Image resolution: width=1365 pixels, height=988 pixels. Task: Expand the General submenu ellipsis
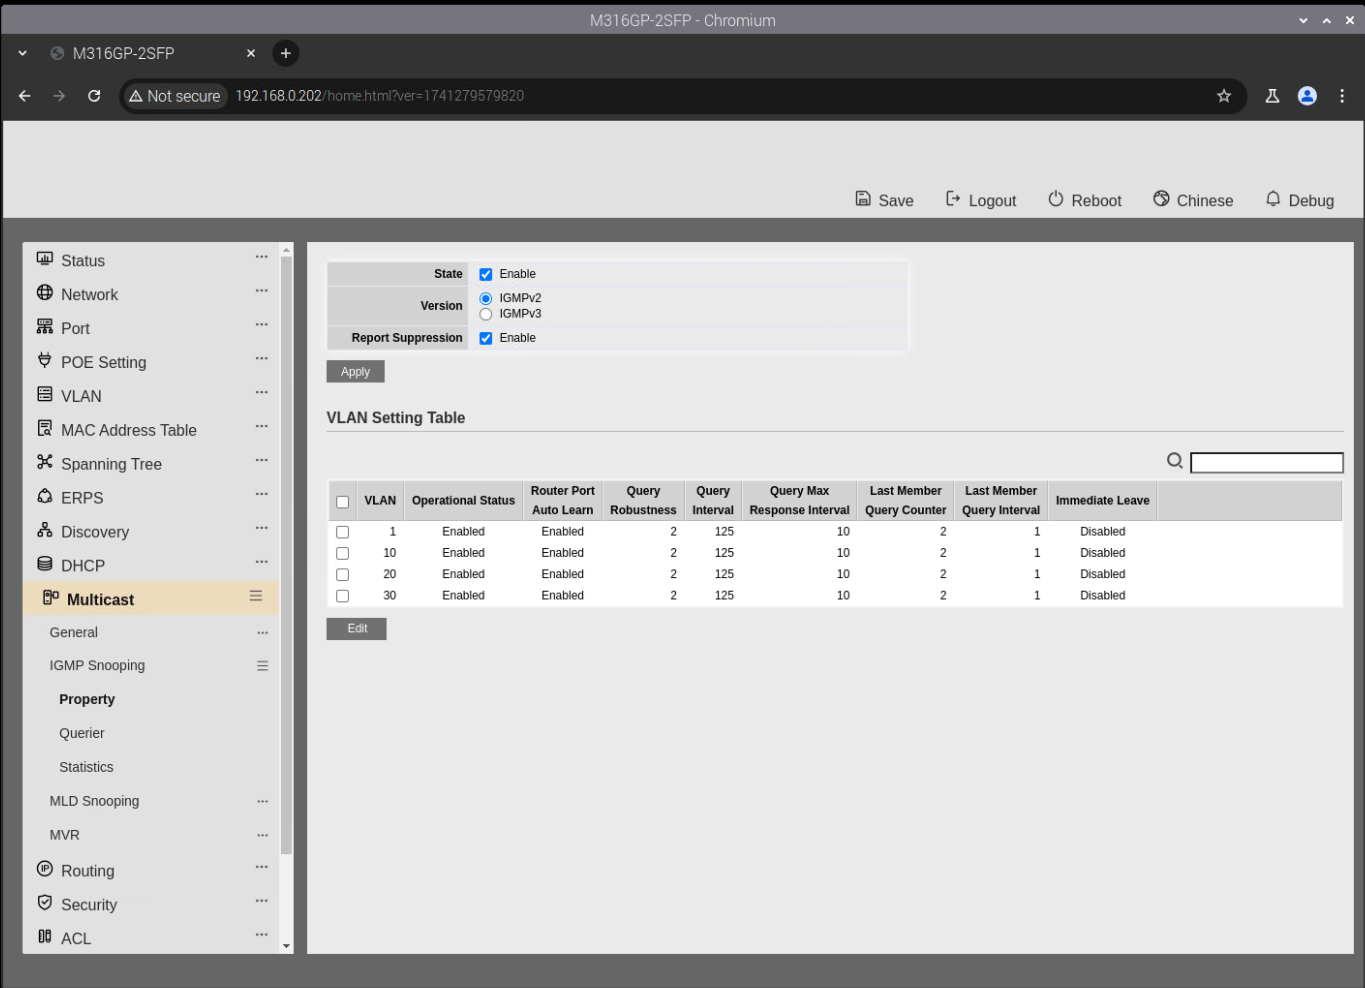click(262, 633)
